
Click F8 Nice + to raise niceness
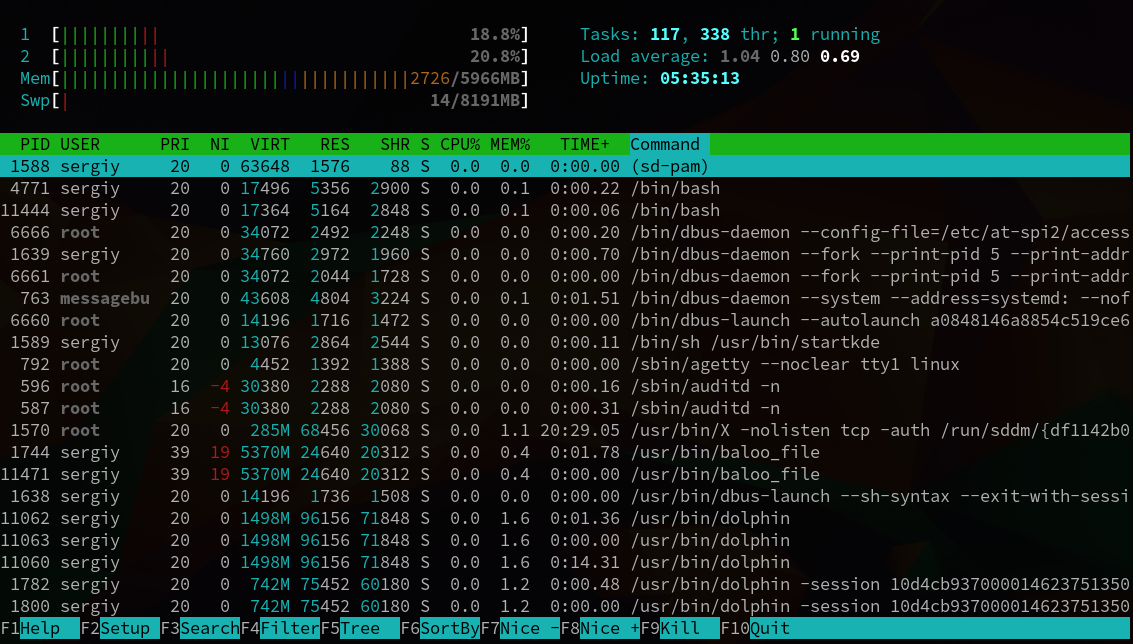pyautogui.click(x=600, y=628)
